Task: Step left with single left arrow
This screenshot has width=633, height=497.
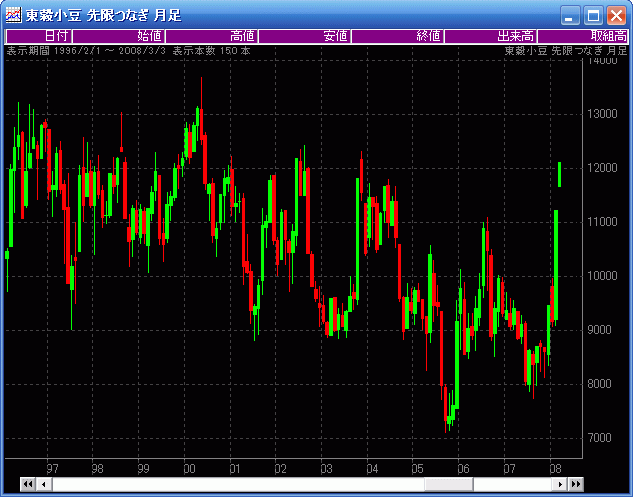Action: pyautogui.click(x=44, y=484)
